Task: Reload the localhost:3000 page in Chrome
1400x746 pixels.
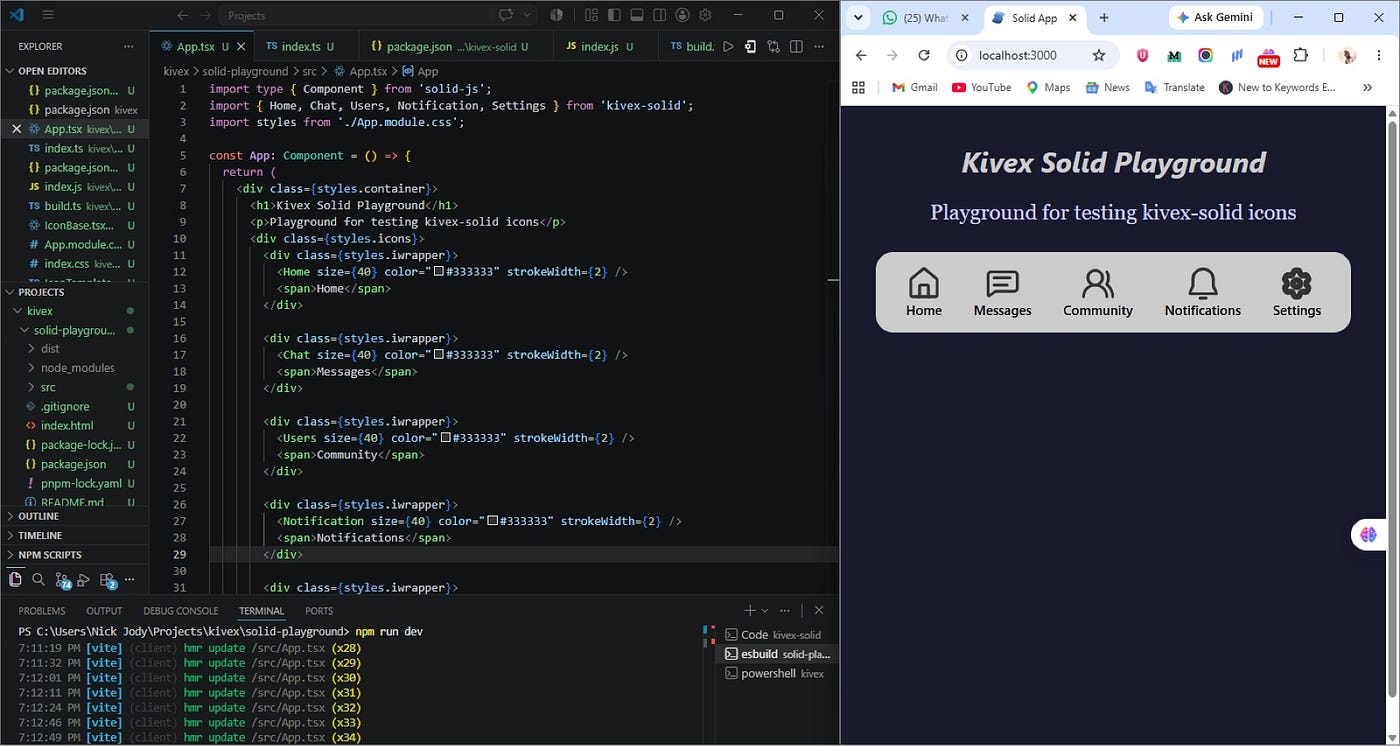Action: 924,55
